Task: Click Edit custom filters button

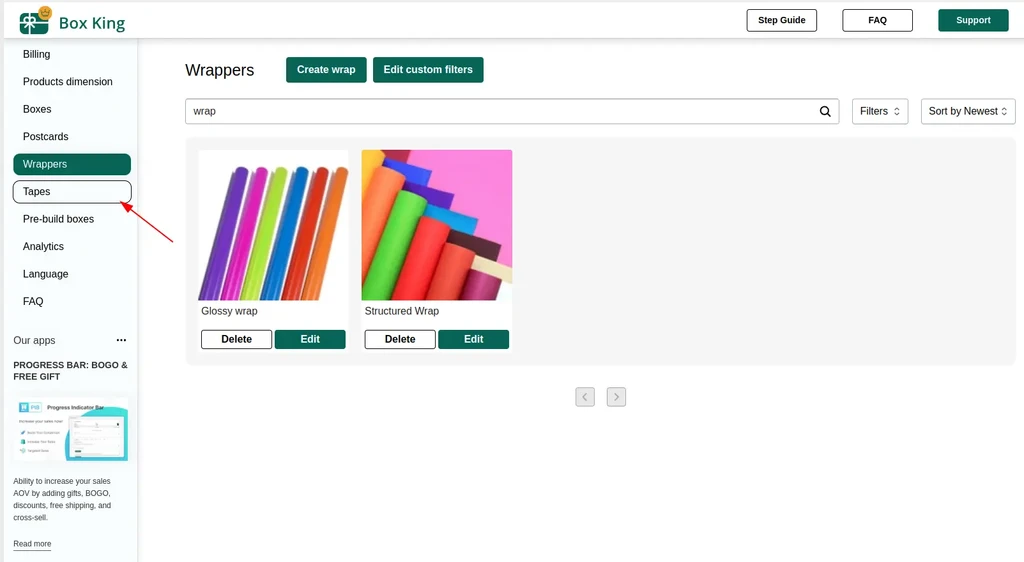Action: point(428,70)
